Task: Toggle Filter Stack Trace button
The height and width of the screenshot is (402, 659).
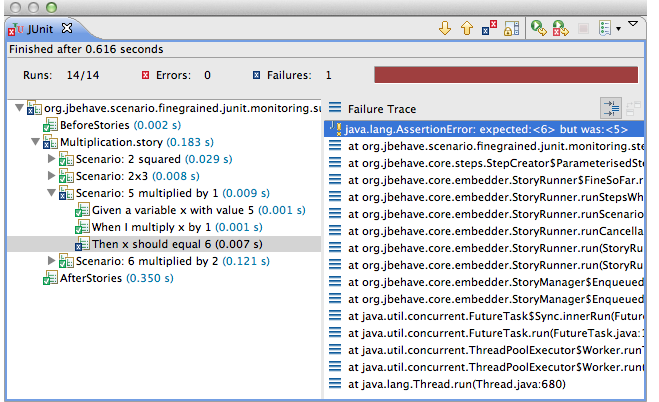Action: (x=611, y=108)
